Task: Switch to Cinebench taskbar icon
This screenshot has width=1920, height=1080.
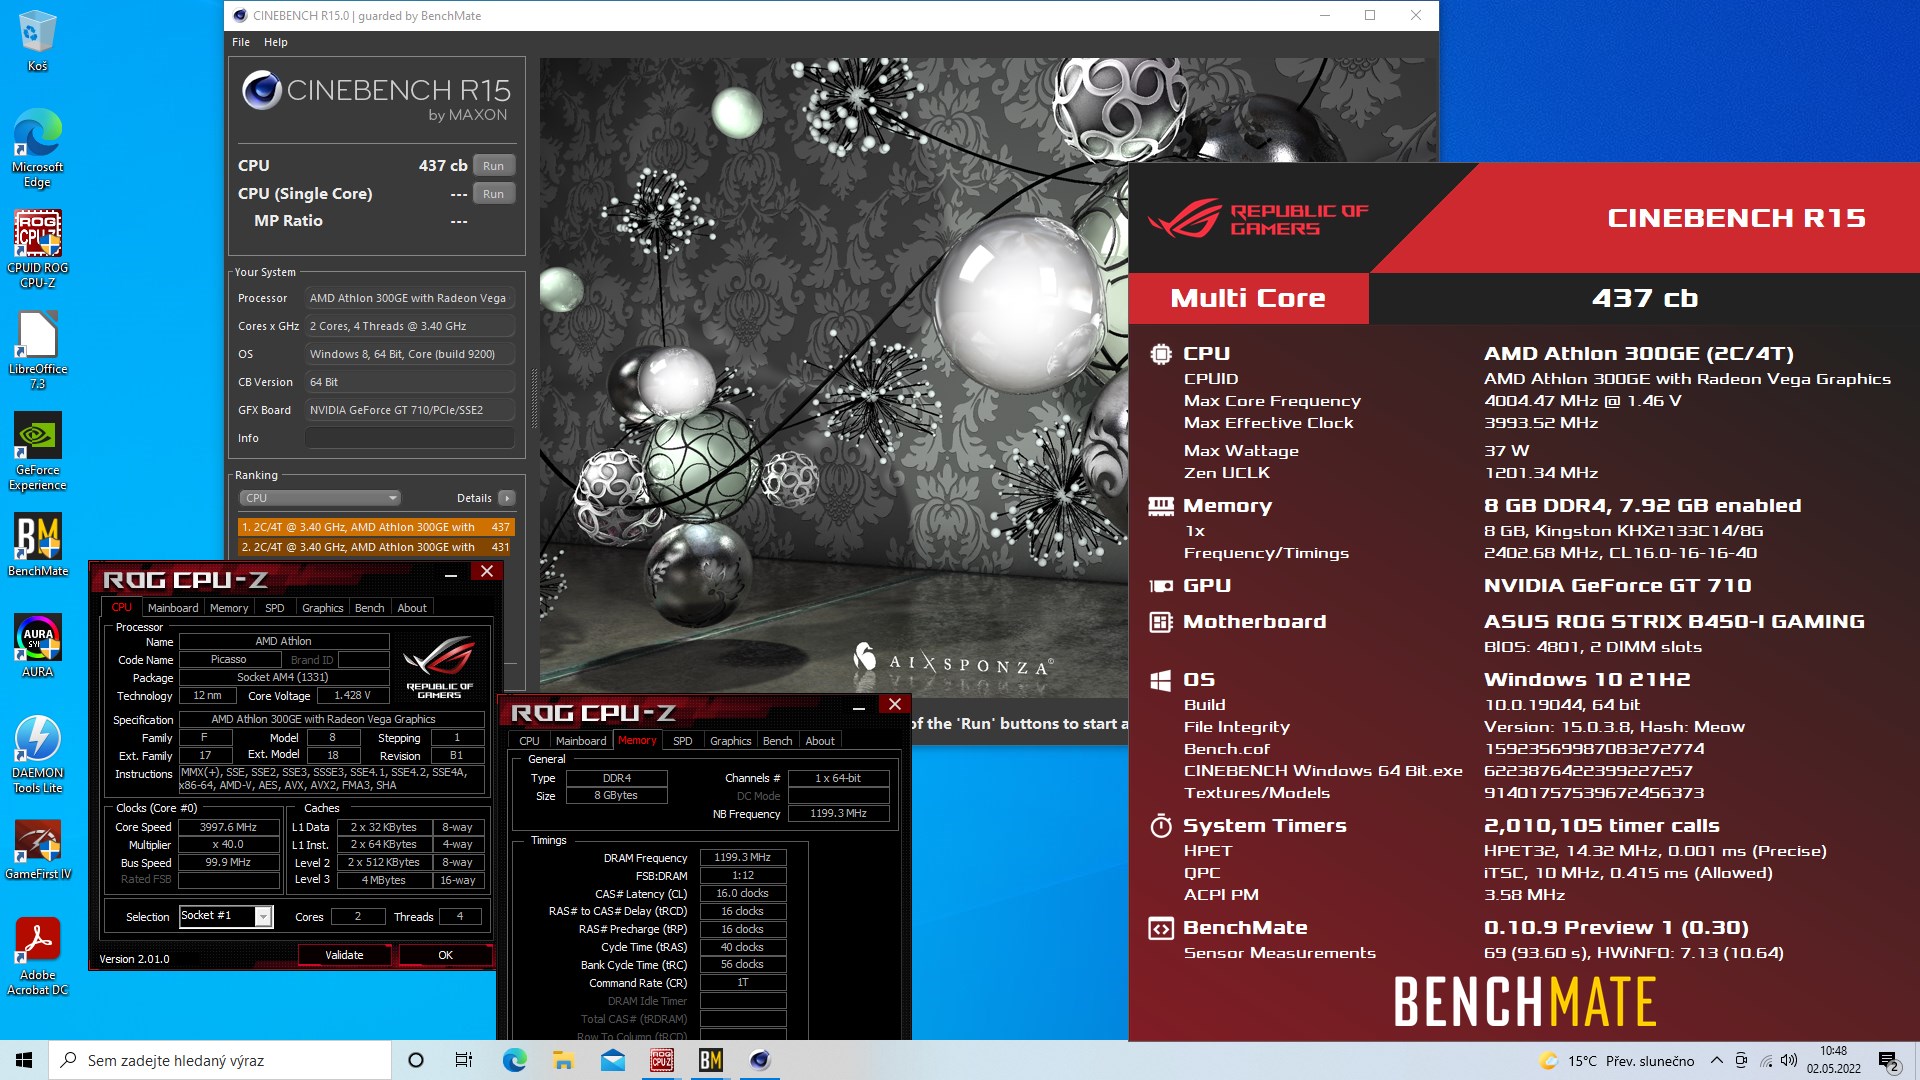Action: coord(759,1060)
